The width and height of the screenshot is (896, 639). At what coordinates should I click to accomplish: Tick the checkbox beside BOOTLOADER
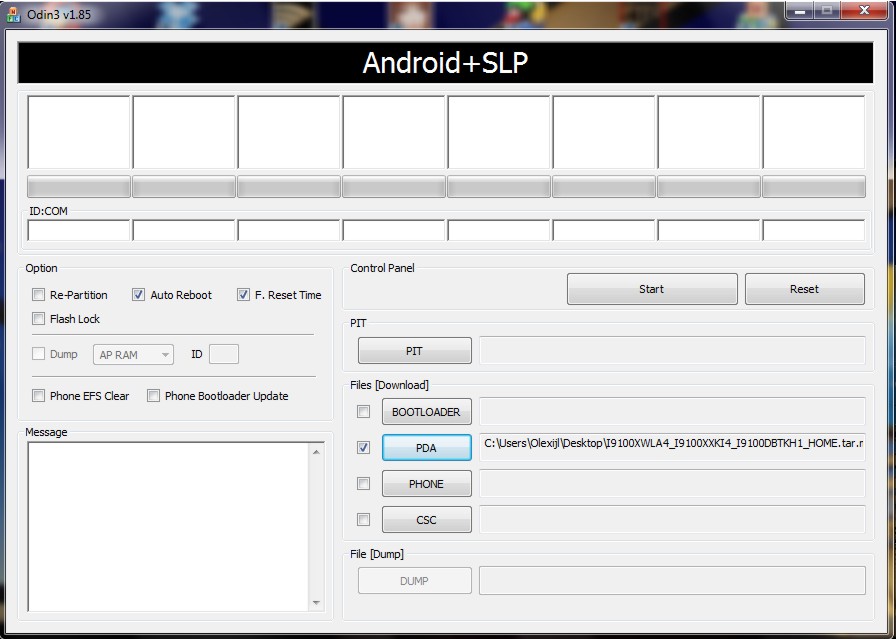(x=363, y=412)
